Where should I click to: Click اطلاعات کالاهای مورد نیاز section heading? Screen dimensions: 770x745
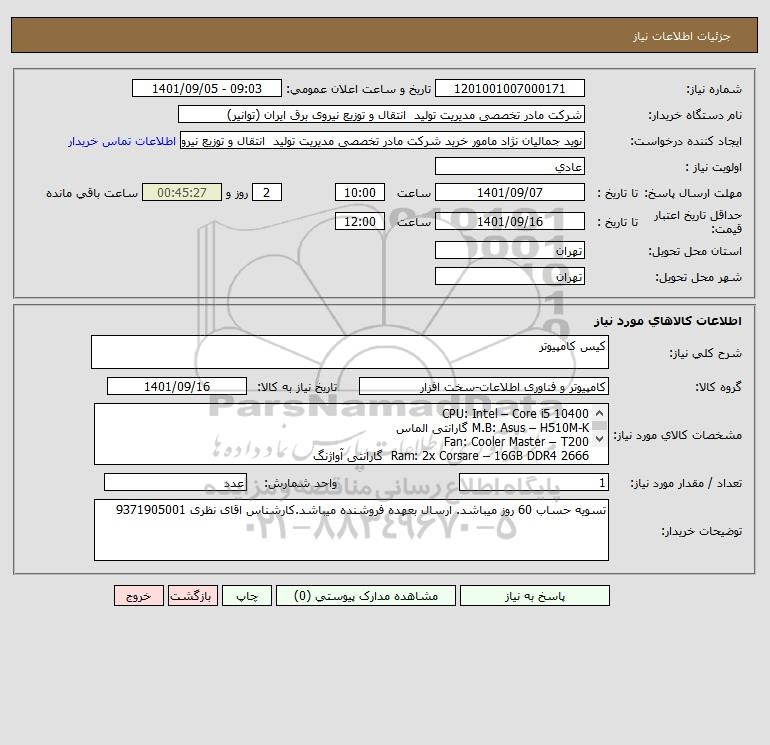(668, 321)
